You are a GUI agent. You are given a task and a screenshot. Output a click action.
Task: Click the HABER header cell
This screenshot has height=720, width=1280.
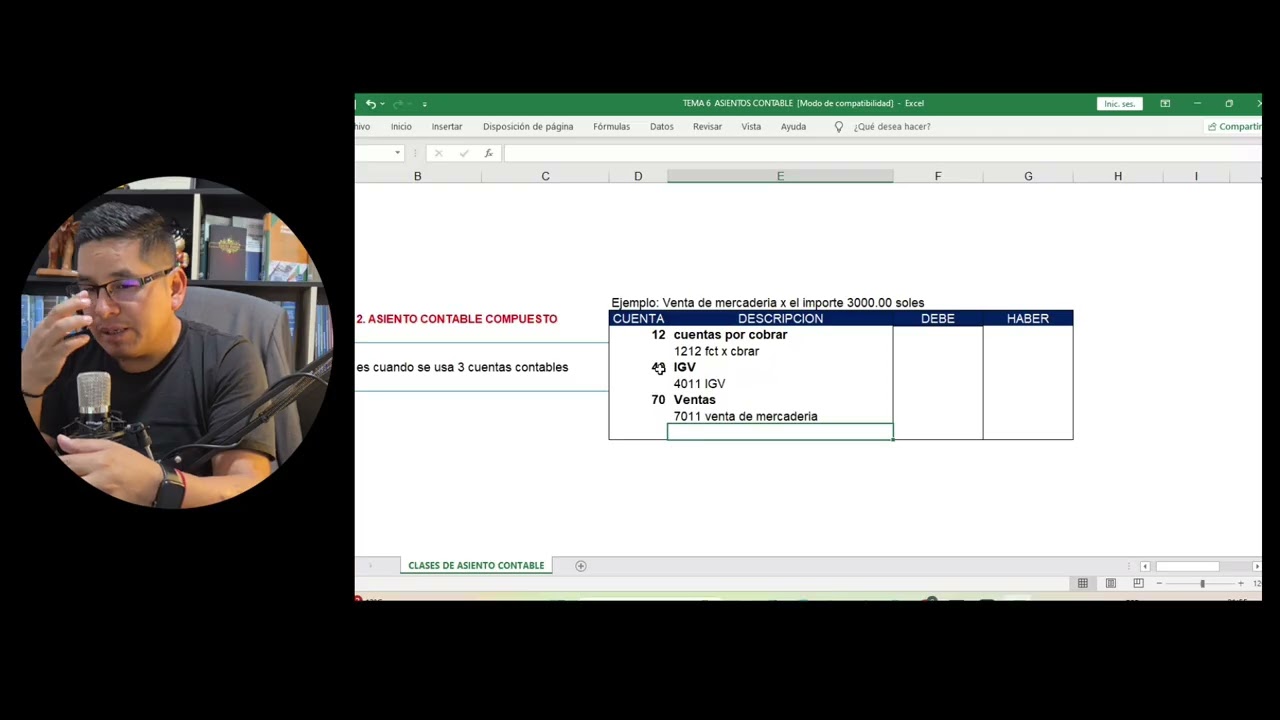coord(1028,318)
